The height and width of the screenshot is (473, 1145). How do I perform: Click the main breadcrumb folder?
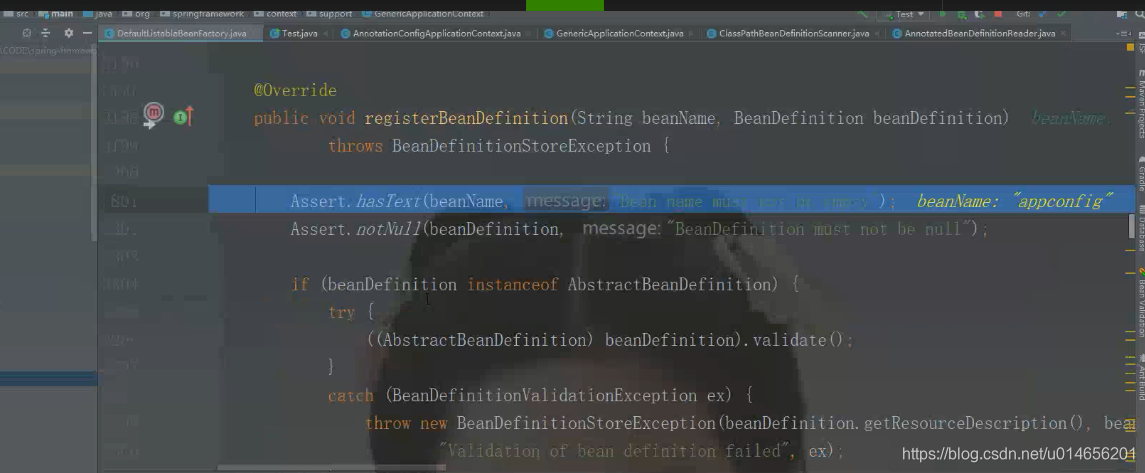click(55, 14)
